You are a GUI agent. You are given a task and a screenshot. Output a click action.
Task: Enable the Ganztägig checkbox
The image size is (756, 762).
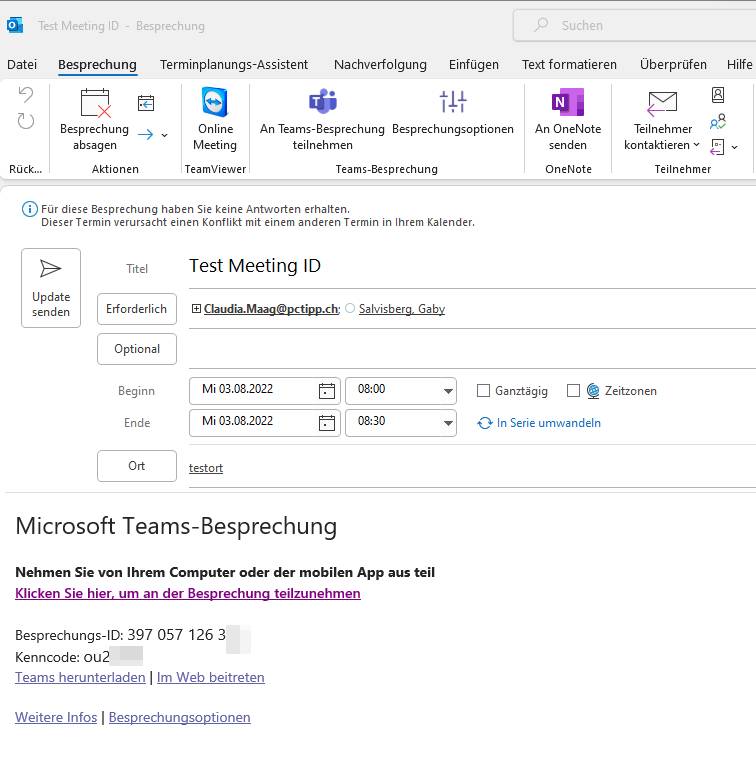click(x=483, y=391)
